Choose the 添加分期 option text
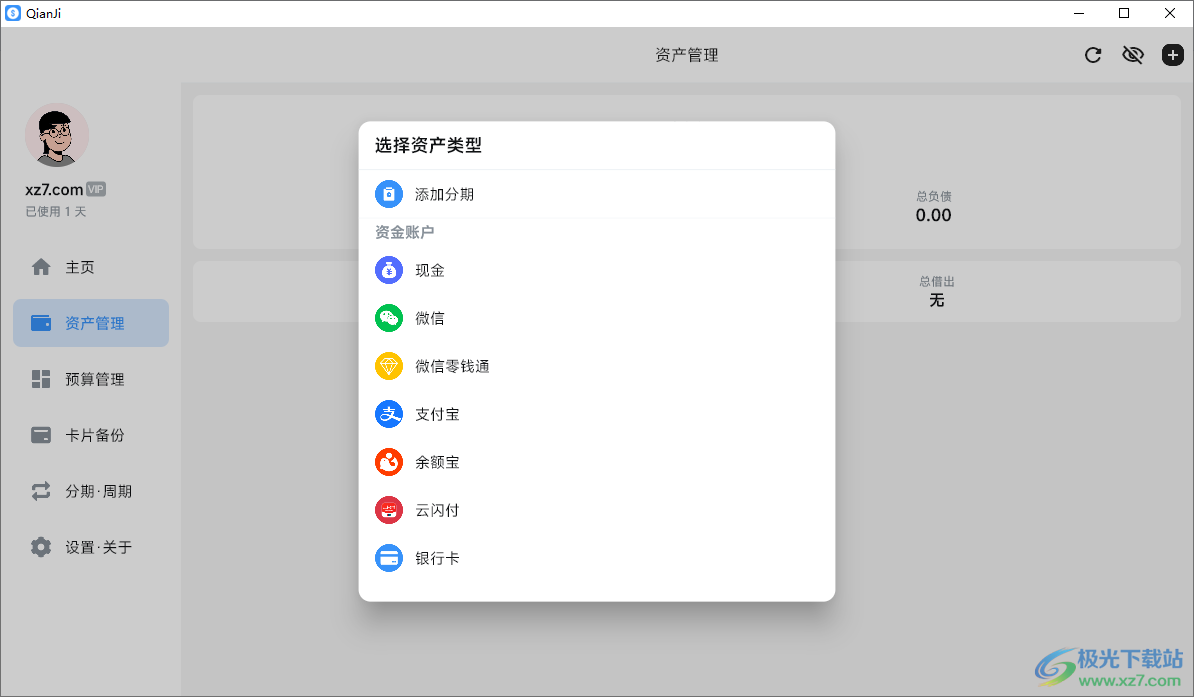 tap(445, 195)
